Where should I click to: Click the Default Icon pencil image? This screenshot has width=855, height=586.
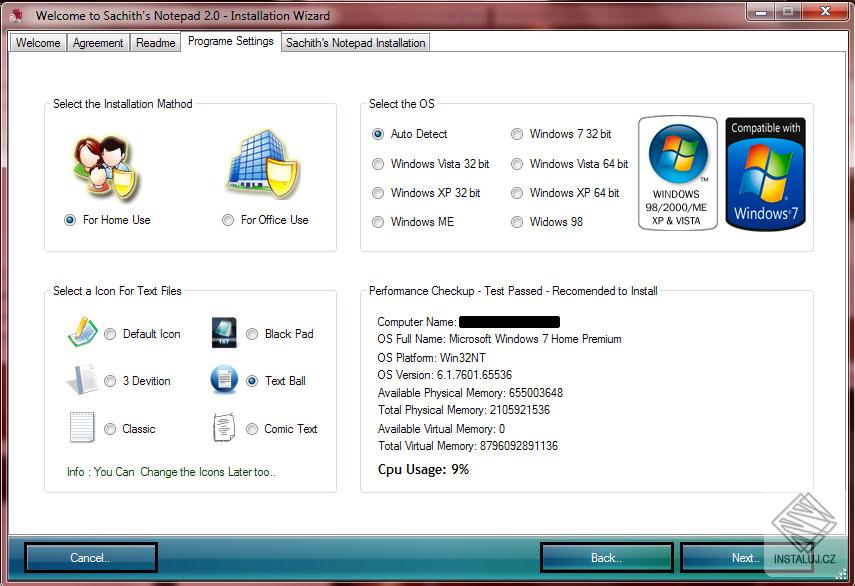(82, 332)
